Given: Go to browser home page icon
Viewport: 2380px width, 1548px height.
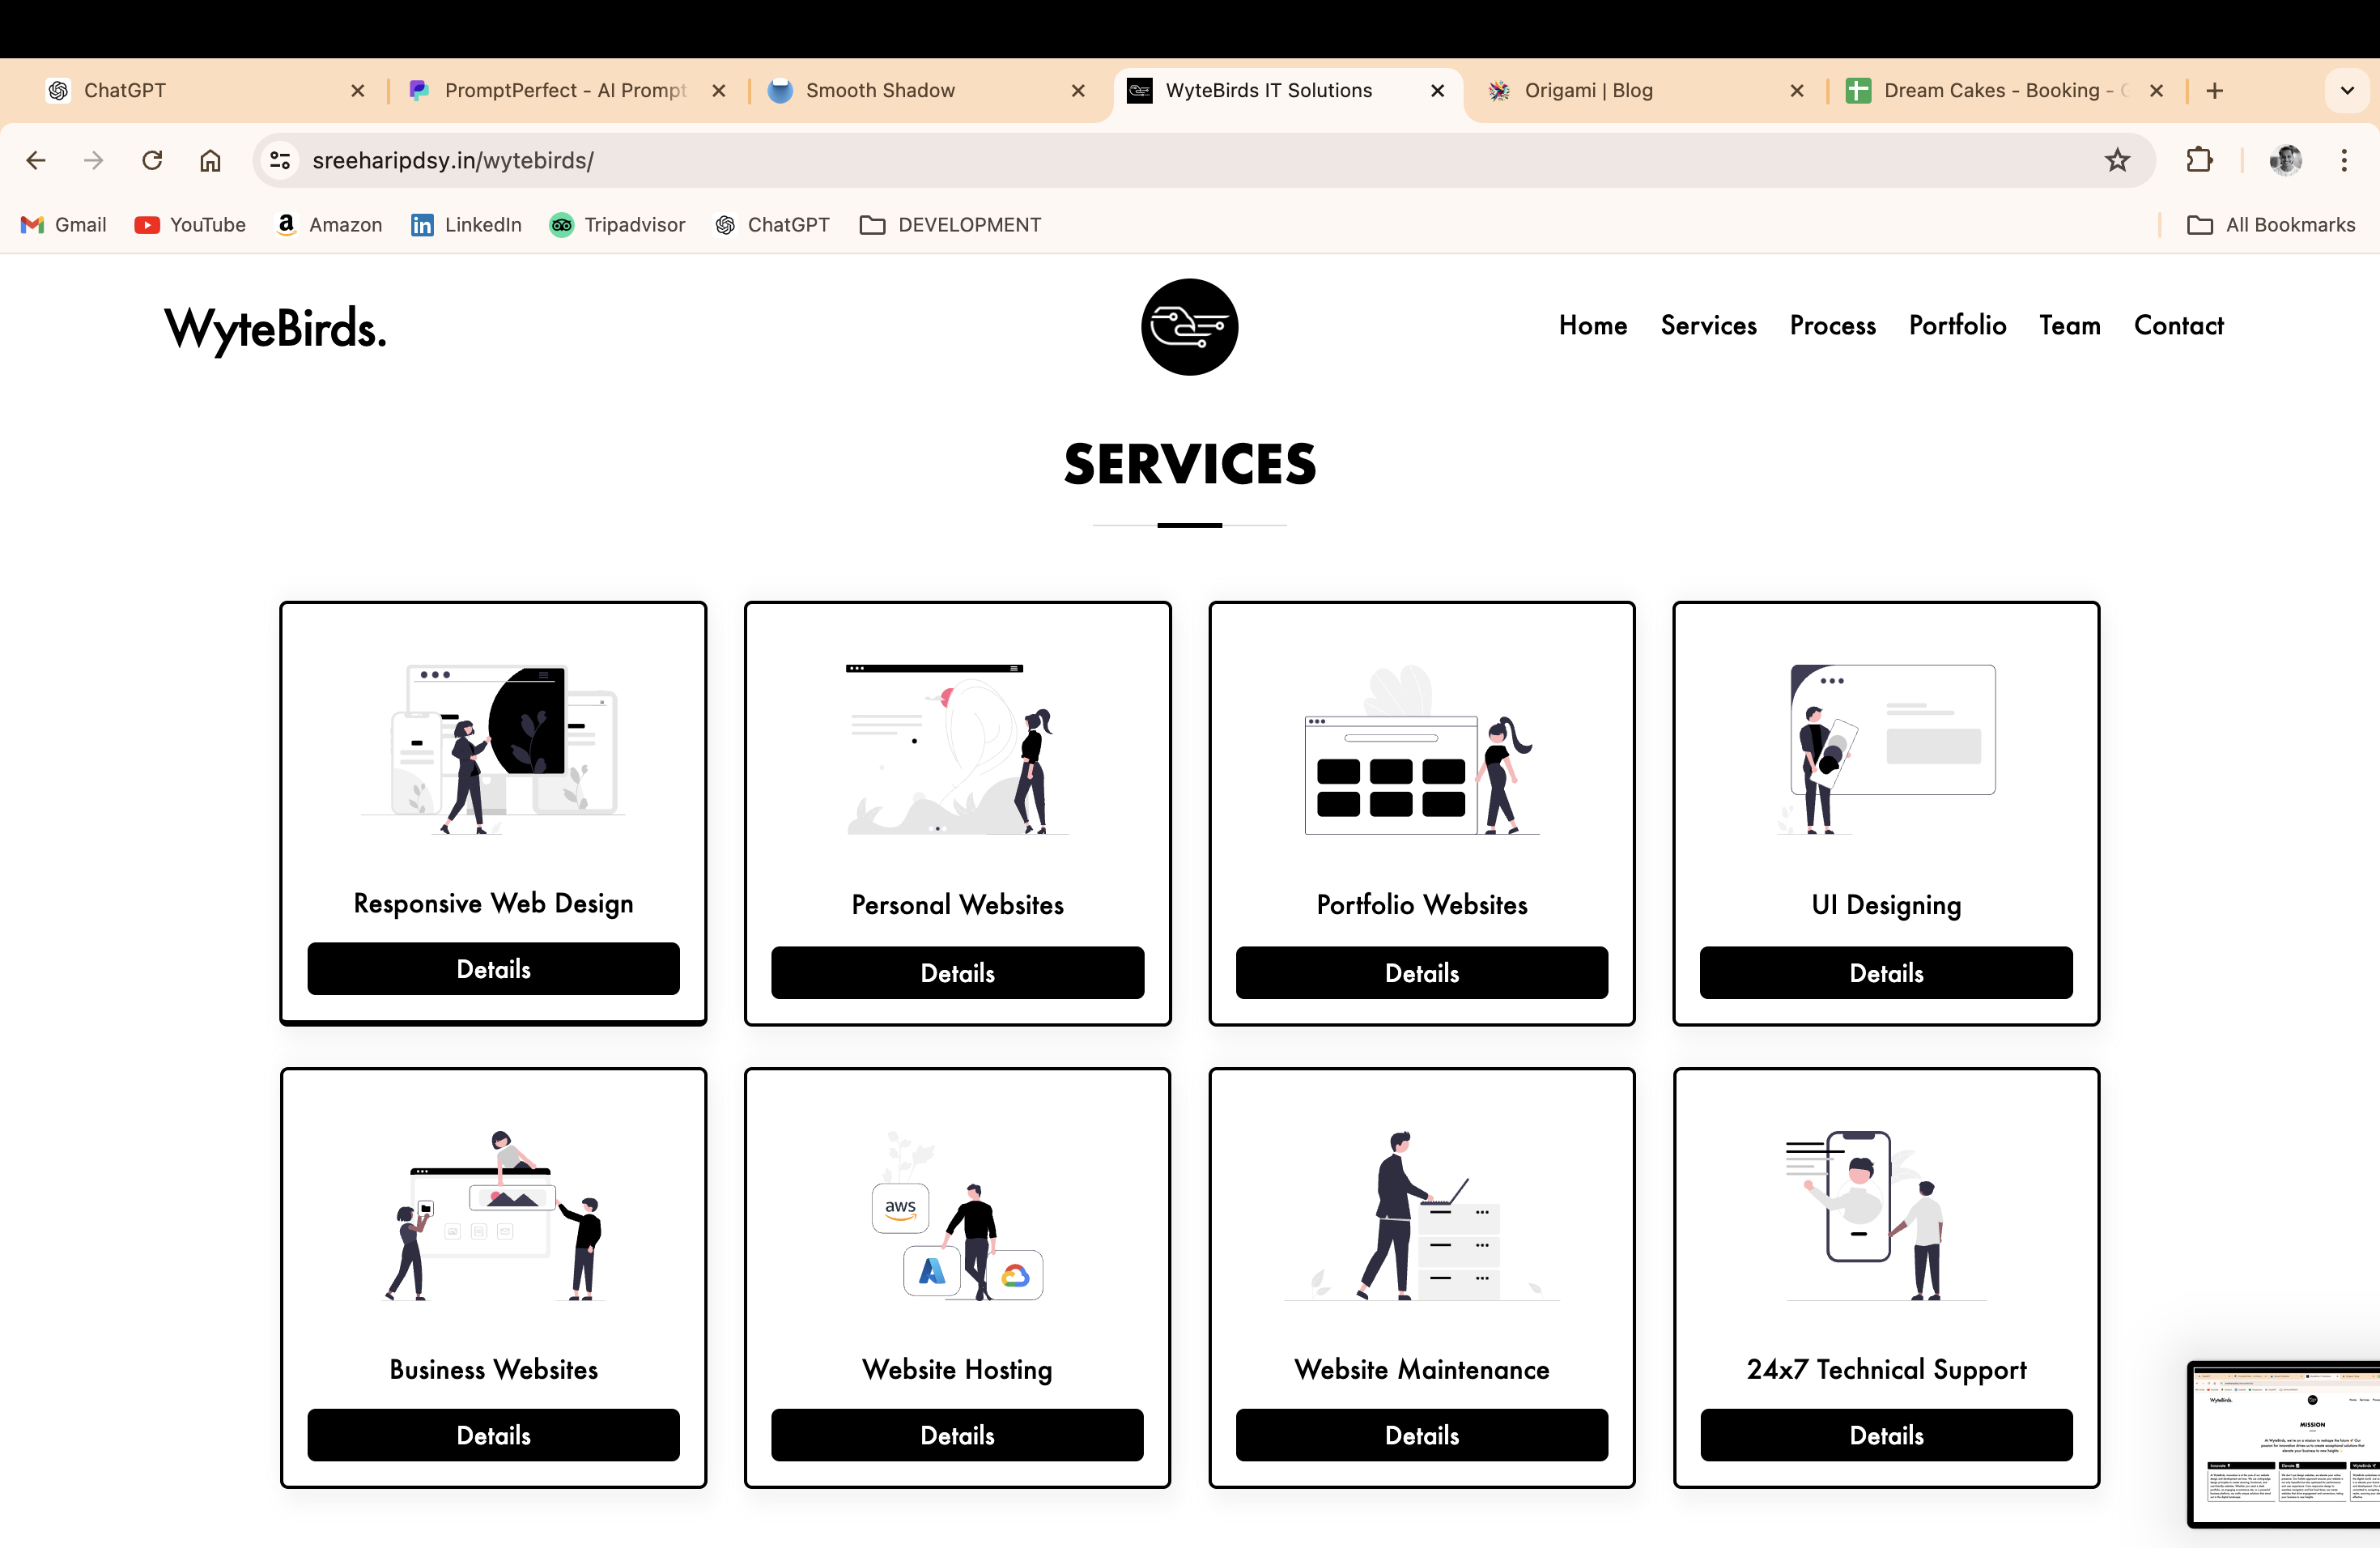Looking at the screenshot, I should 210,160.
